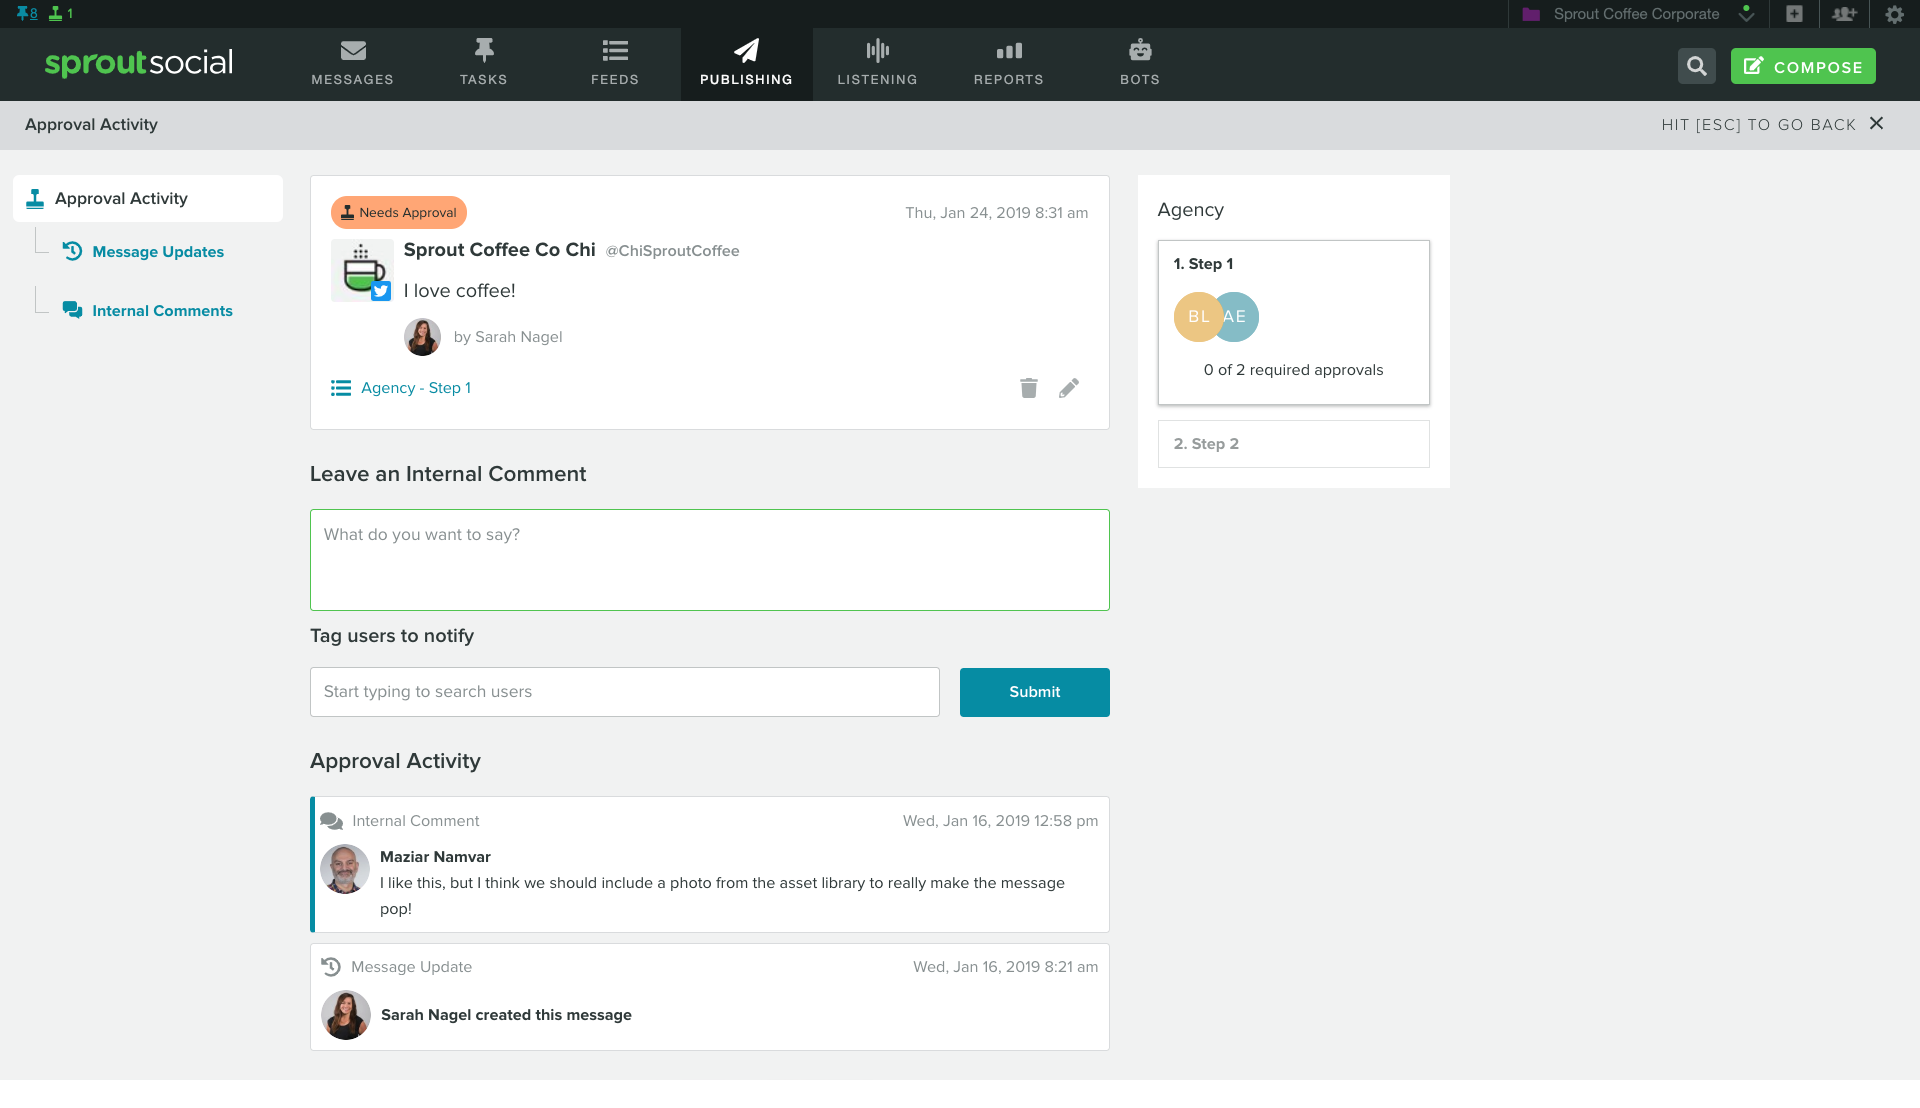
Task: Click the Sprout Coffee Co Chi profile avatar
Action: point(361,270)
